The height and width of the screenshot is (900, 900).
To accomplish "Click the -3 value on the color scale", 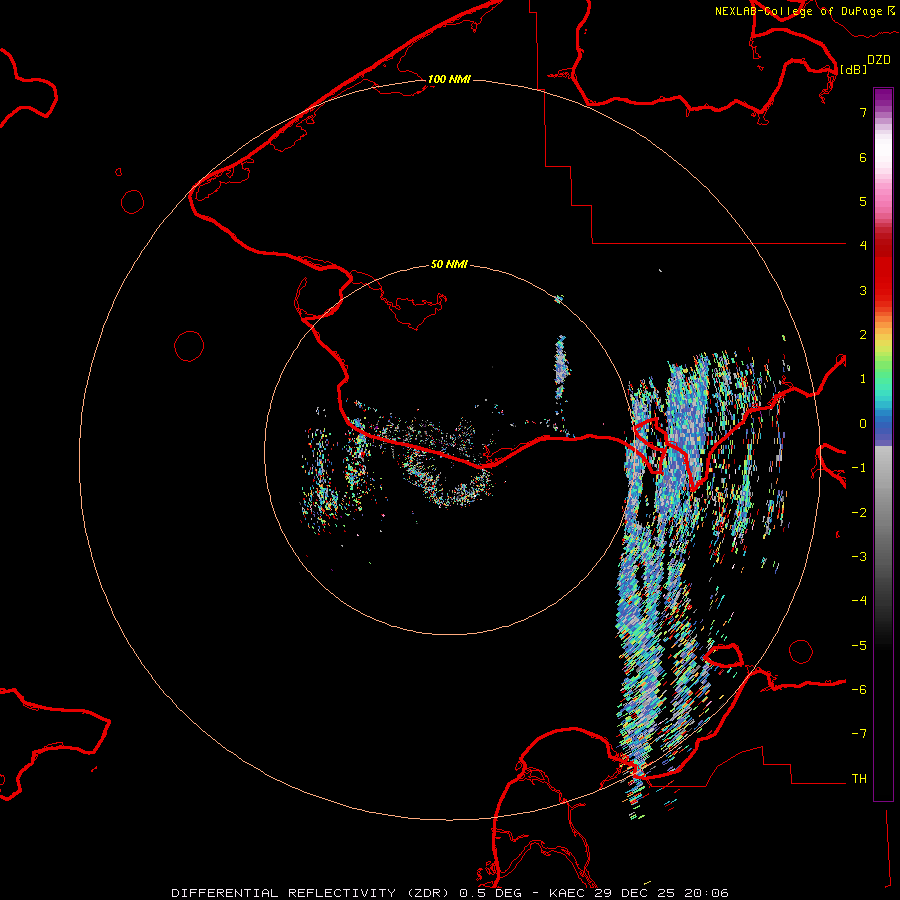I will (859, 557).
